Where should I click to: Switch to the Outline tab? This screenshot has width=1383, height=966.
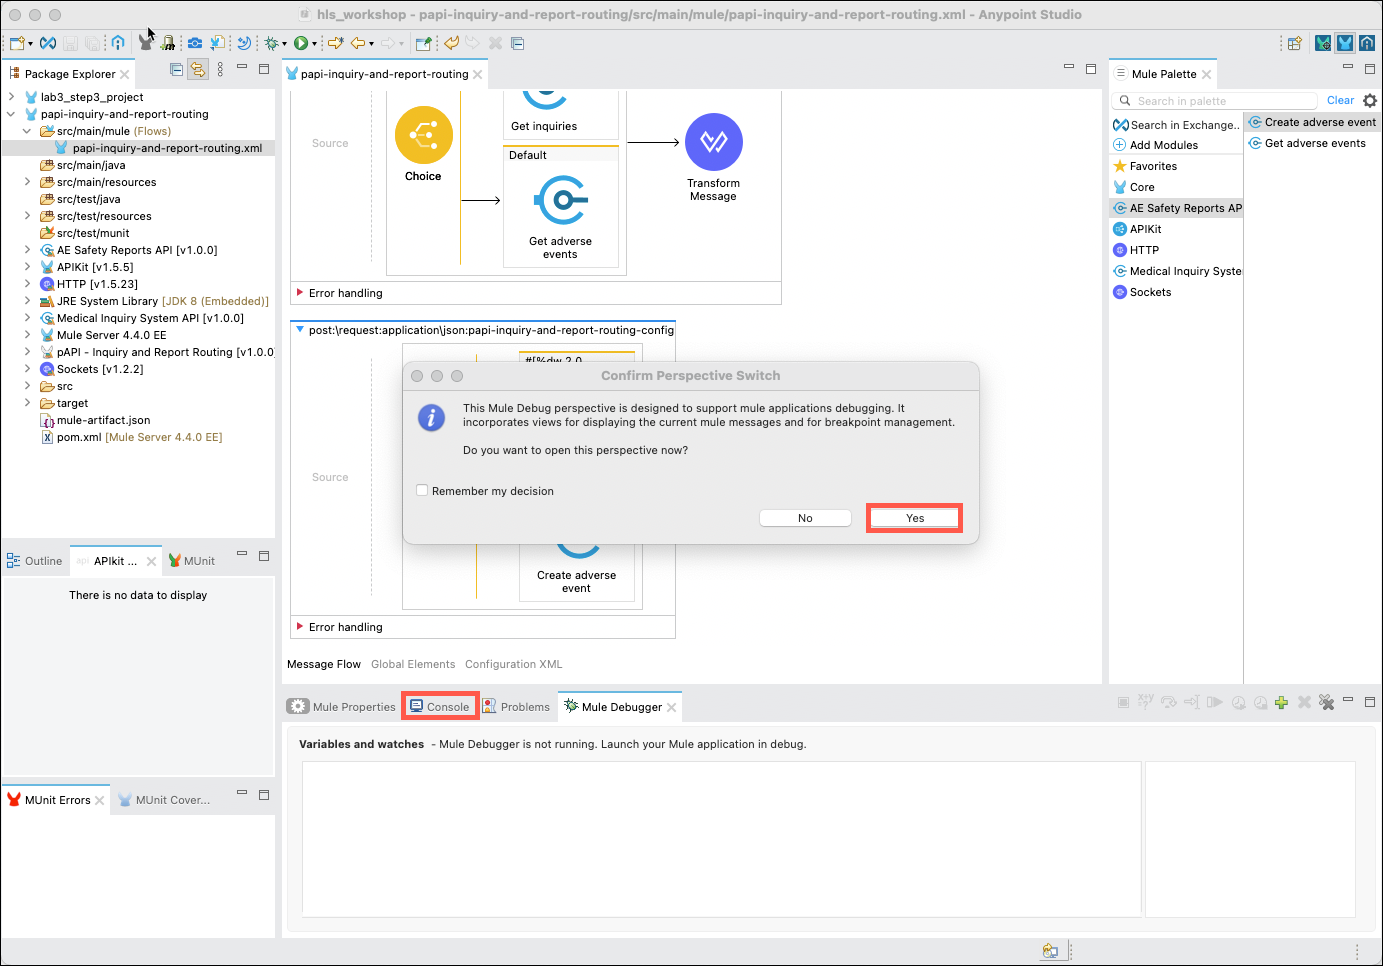pos(35,561)
